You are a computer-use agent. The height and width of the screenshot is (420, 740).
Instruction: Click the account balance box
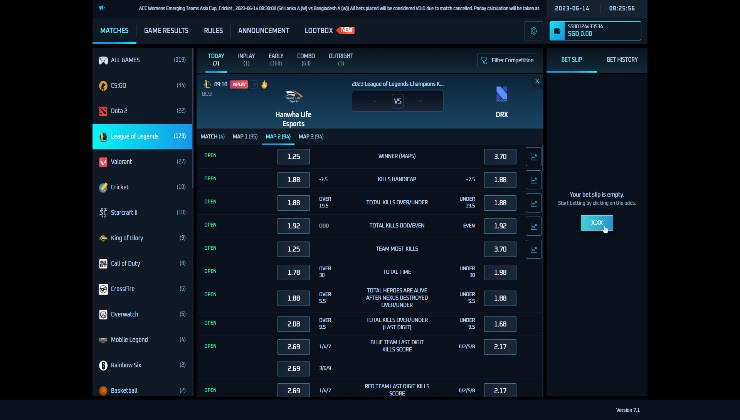(594, 31)
